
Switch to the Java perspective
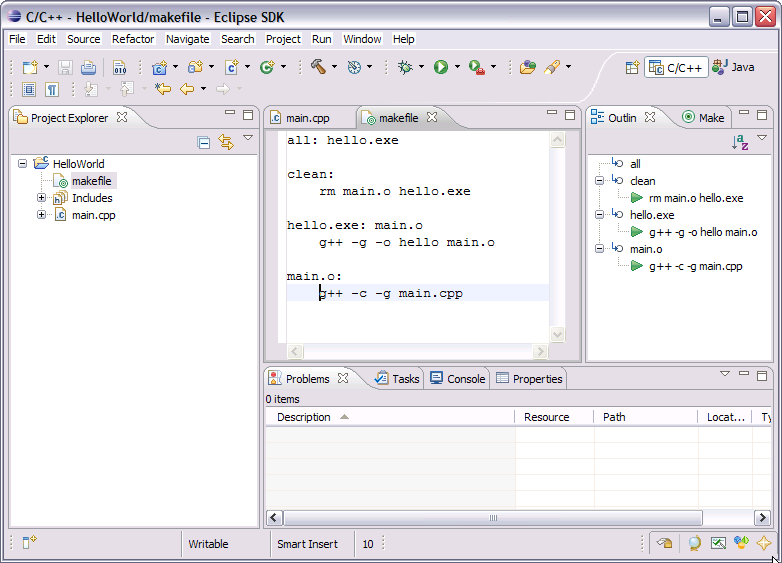pos(733,67)
